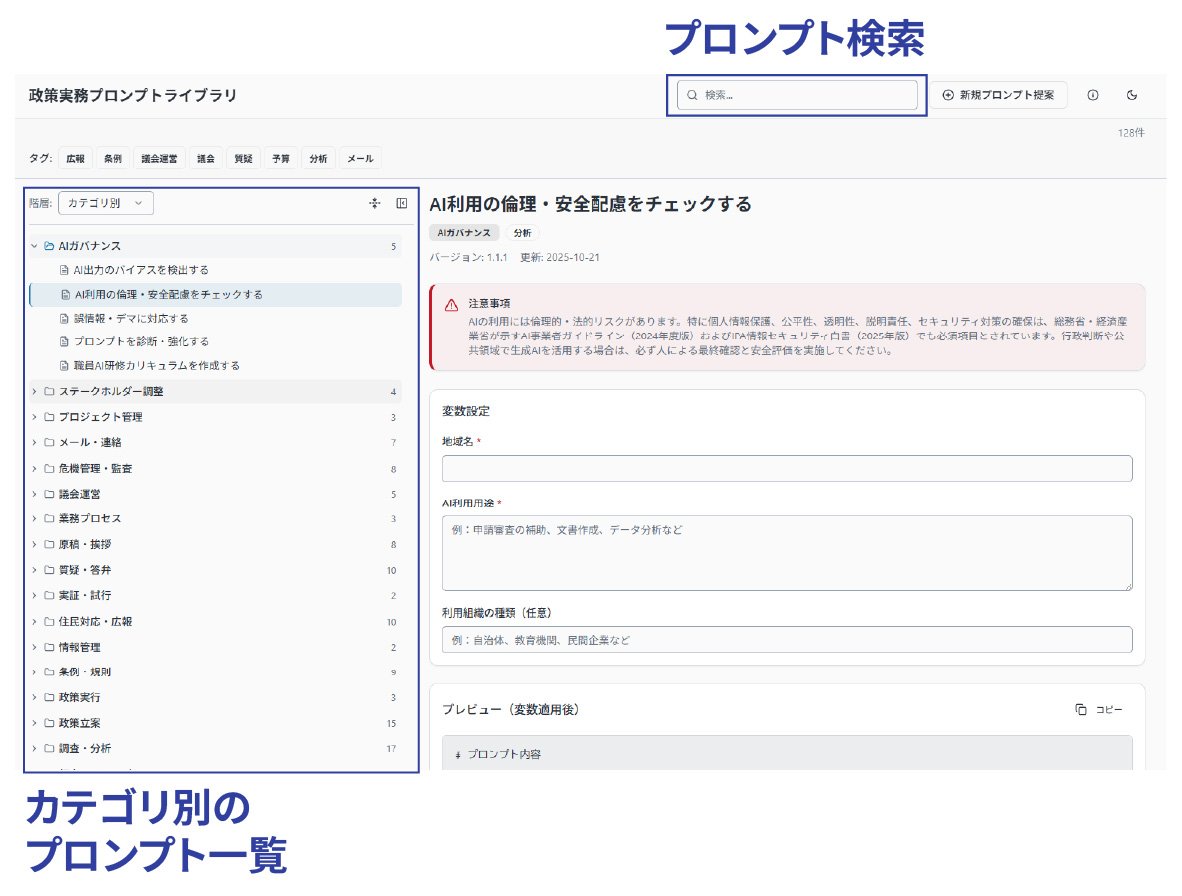Collapse the AIガバナンス category
Image resolution: width=1182 pixels, height=896 pixels.
tap(34, 246)
